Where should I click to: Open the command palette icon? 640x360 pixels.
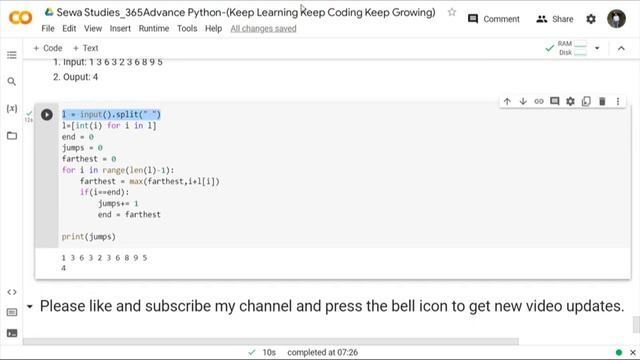pos(11,312)
